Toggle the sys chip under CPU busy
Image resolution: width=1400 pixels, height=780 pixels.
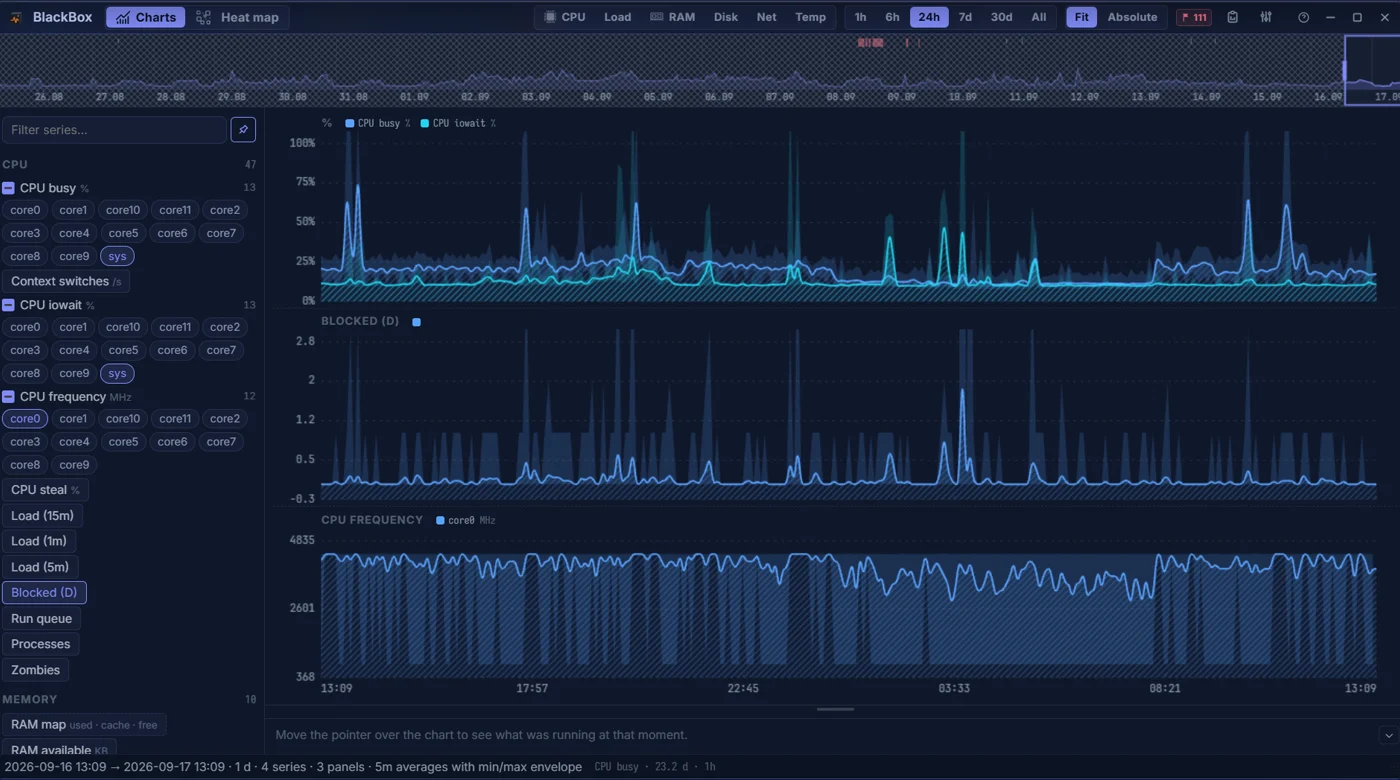point(117,257)
